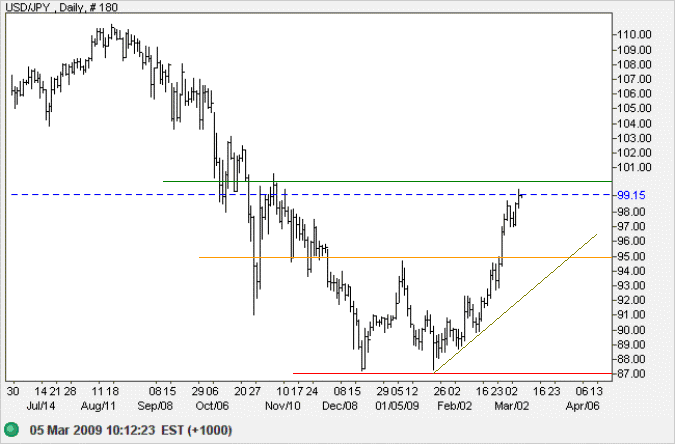Click the Mar/02 date axis label
This screenshot has height=444, width=675.
coord(511,406)
